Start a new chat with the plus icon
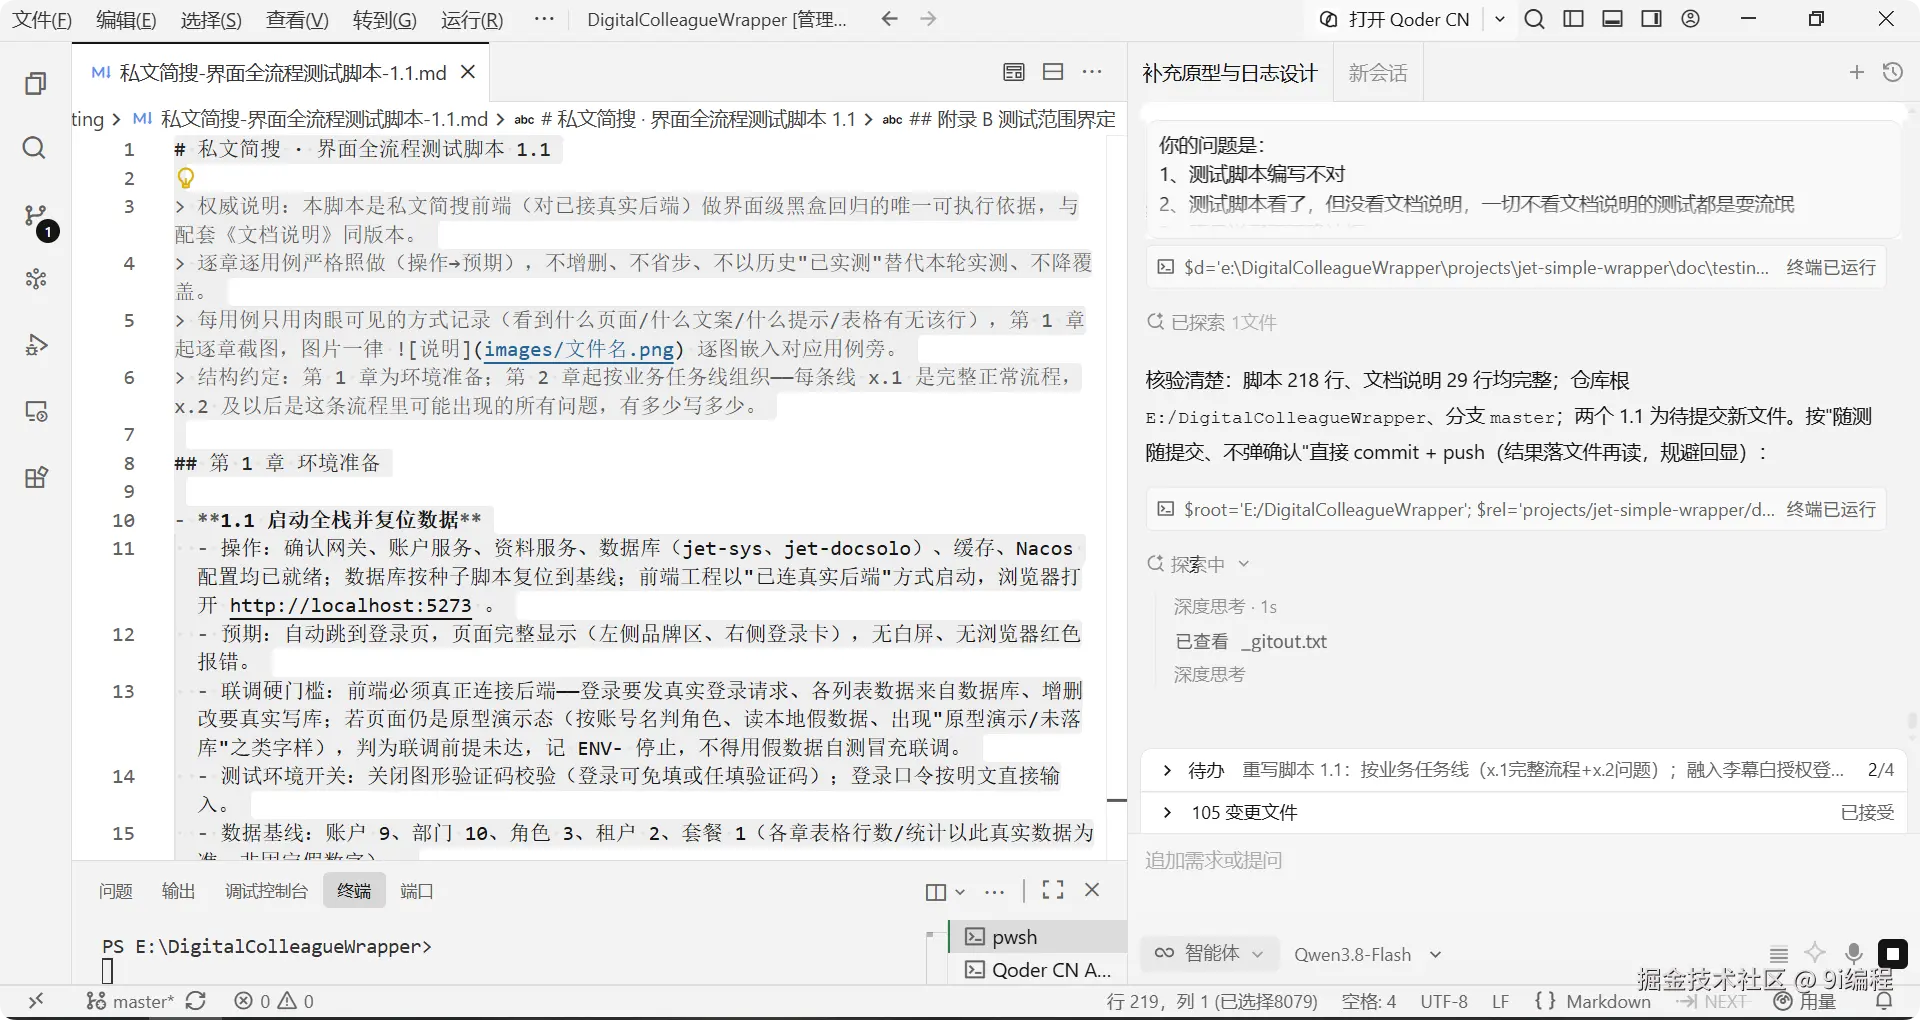1920x1020 pixels. click(x=1856, y=72)
